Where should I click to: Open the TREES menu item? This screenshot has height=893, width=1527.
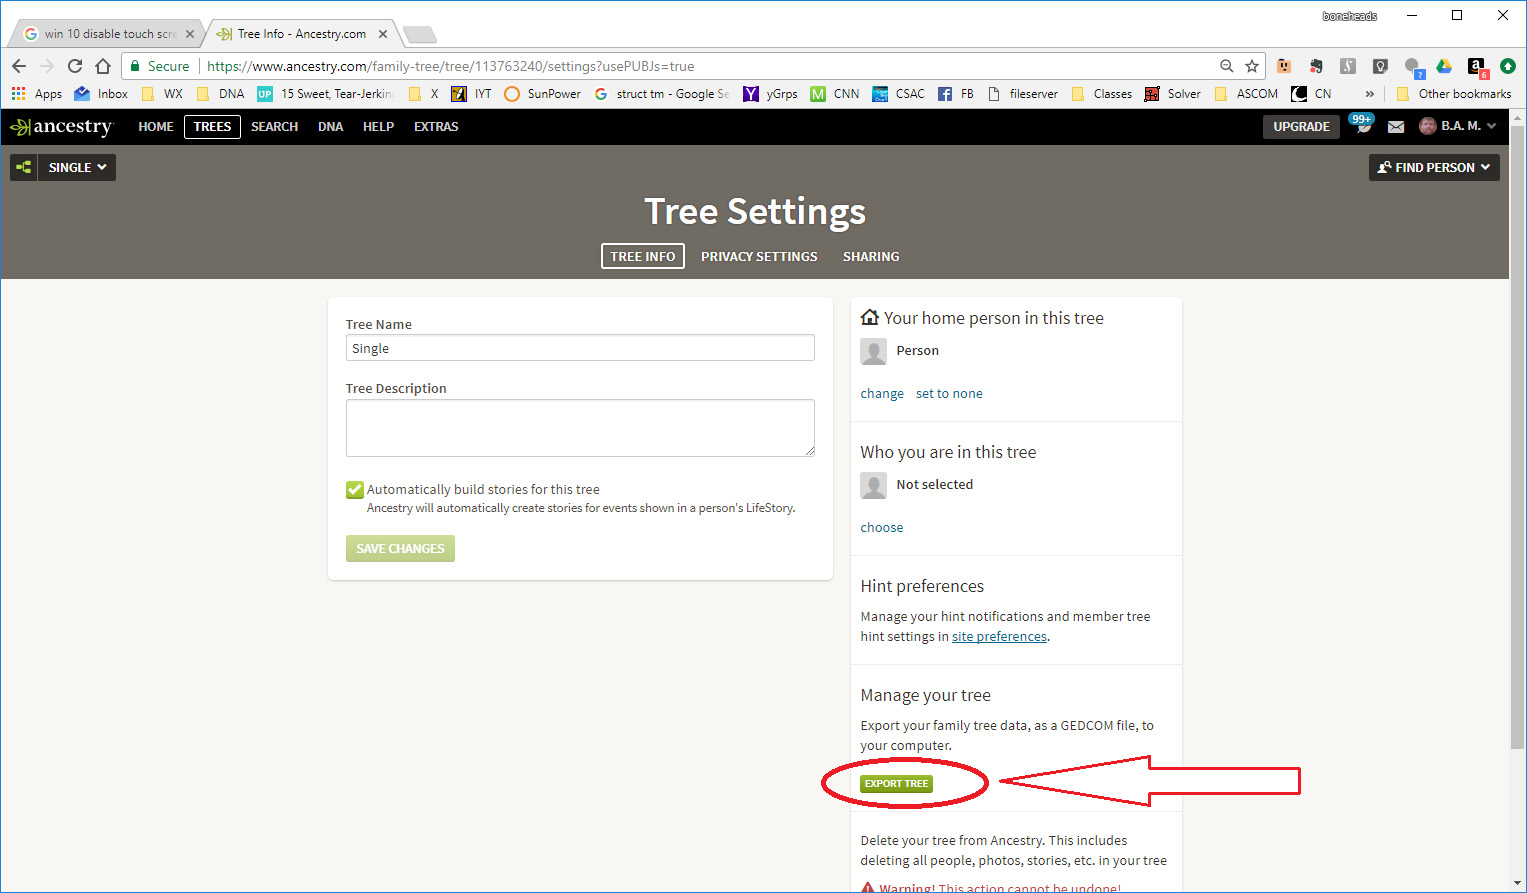coord(212,127)
